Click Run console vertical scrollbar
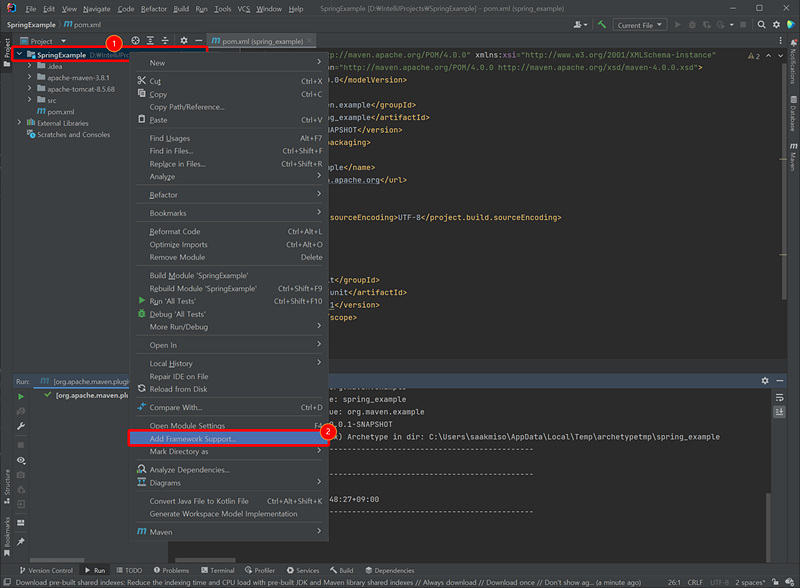Image resolution: width=800 pixels, height=588 pixels. tap(768, 527)
